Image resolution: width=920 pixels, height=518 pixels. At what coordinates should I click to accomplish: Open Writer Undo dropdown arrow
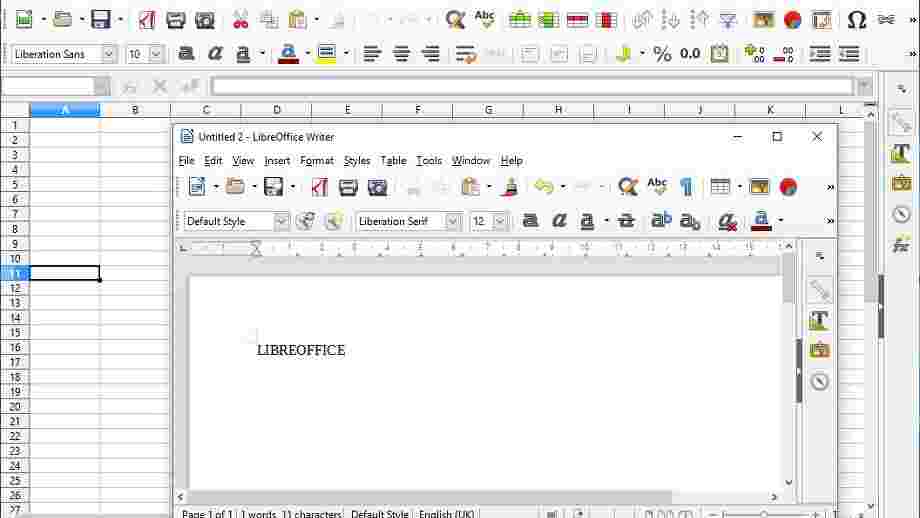(563, 187)
